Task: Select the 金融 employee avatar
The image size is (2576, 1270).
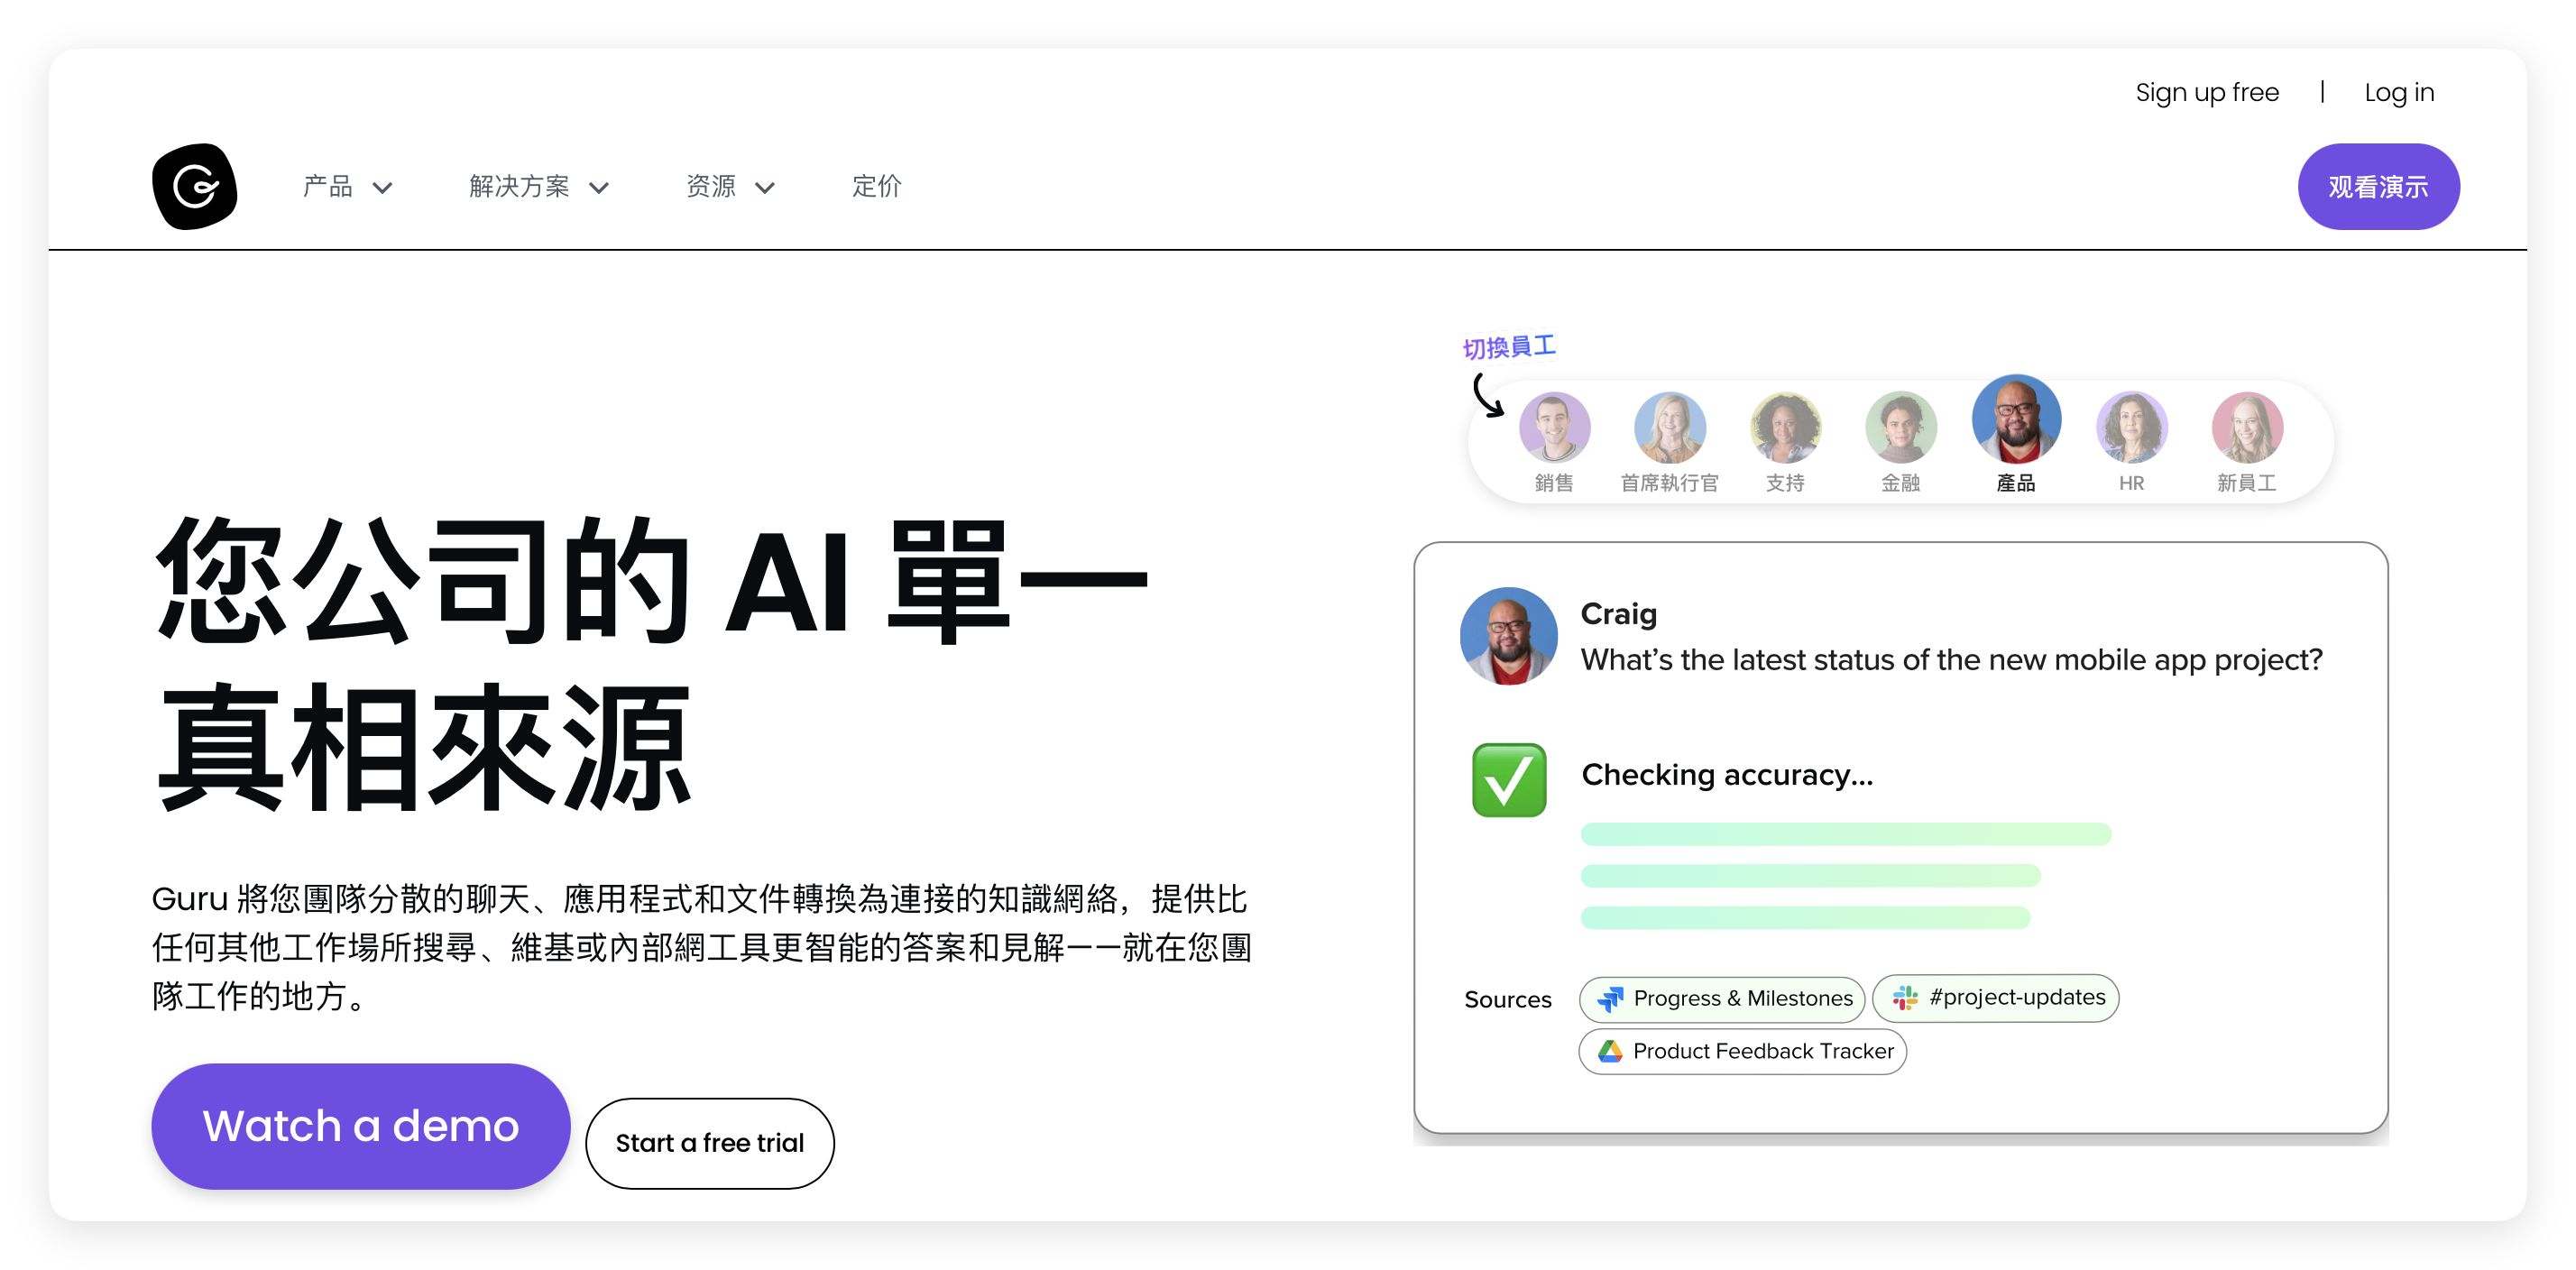Action: [x=1900, y=427]
